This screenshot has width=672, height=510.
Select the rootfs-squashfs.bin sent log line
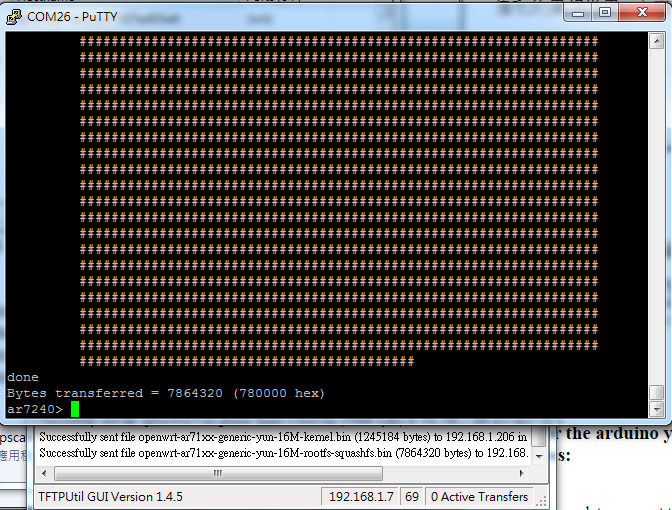(x=284, y=453)
